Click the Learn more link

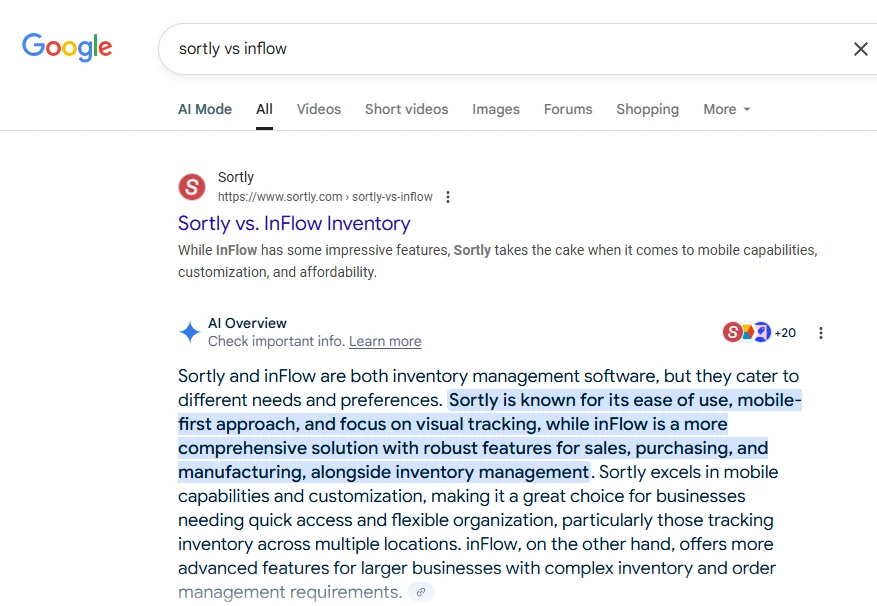pos(385,341)
